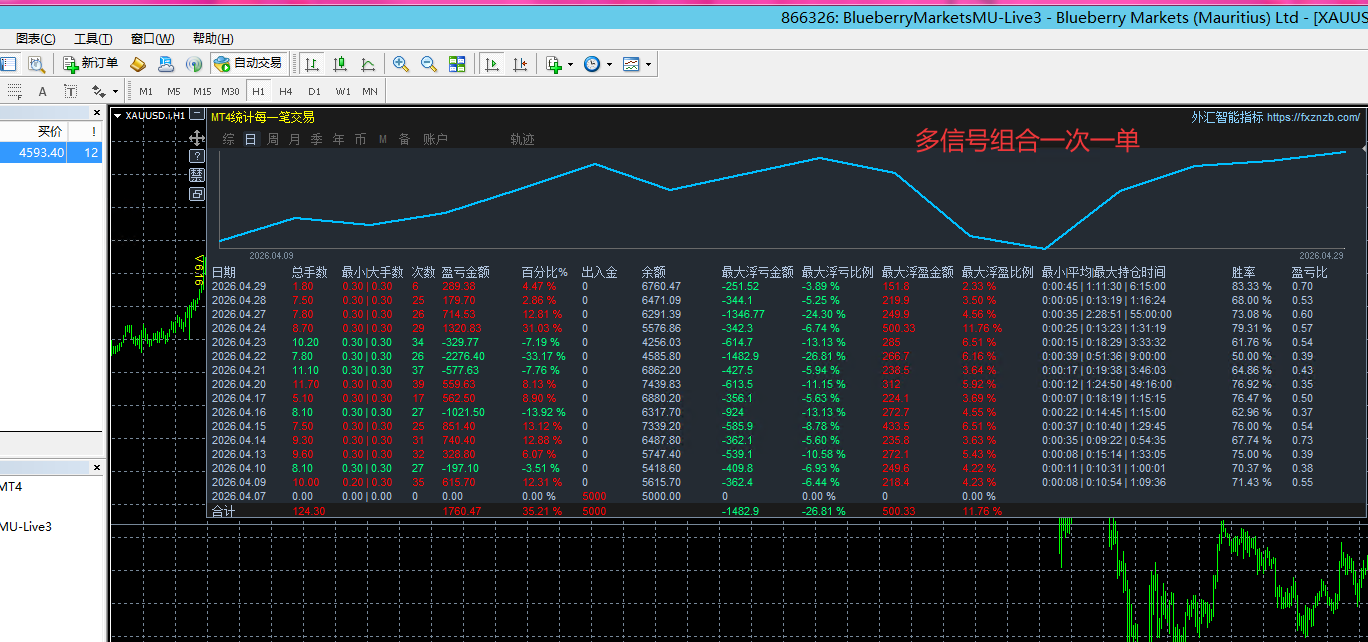Switch chart to candlestick mode
Viewport: 1368px width, 642px height.
[x=340, y=64]
